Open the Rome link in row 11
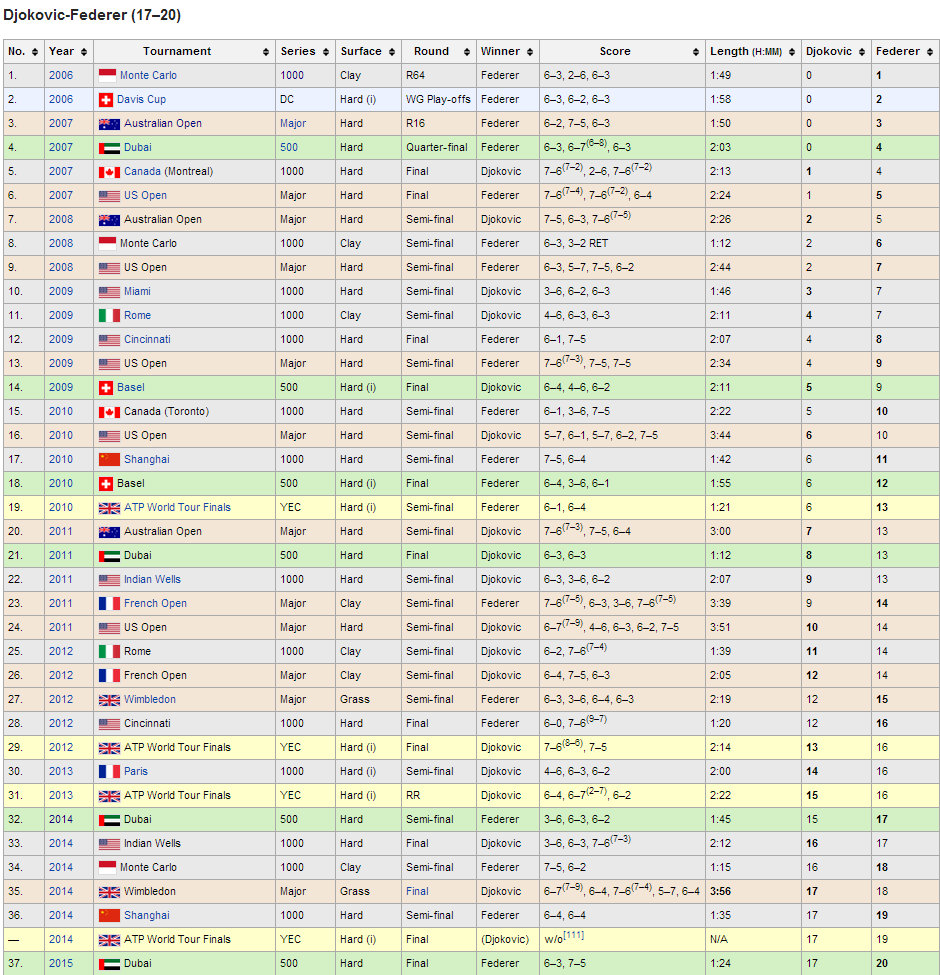940x975 pixels. 137,315
